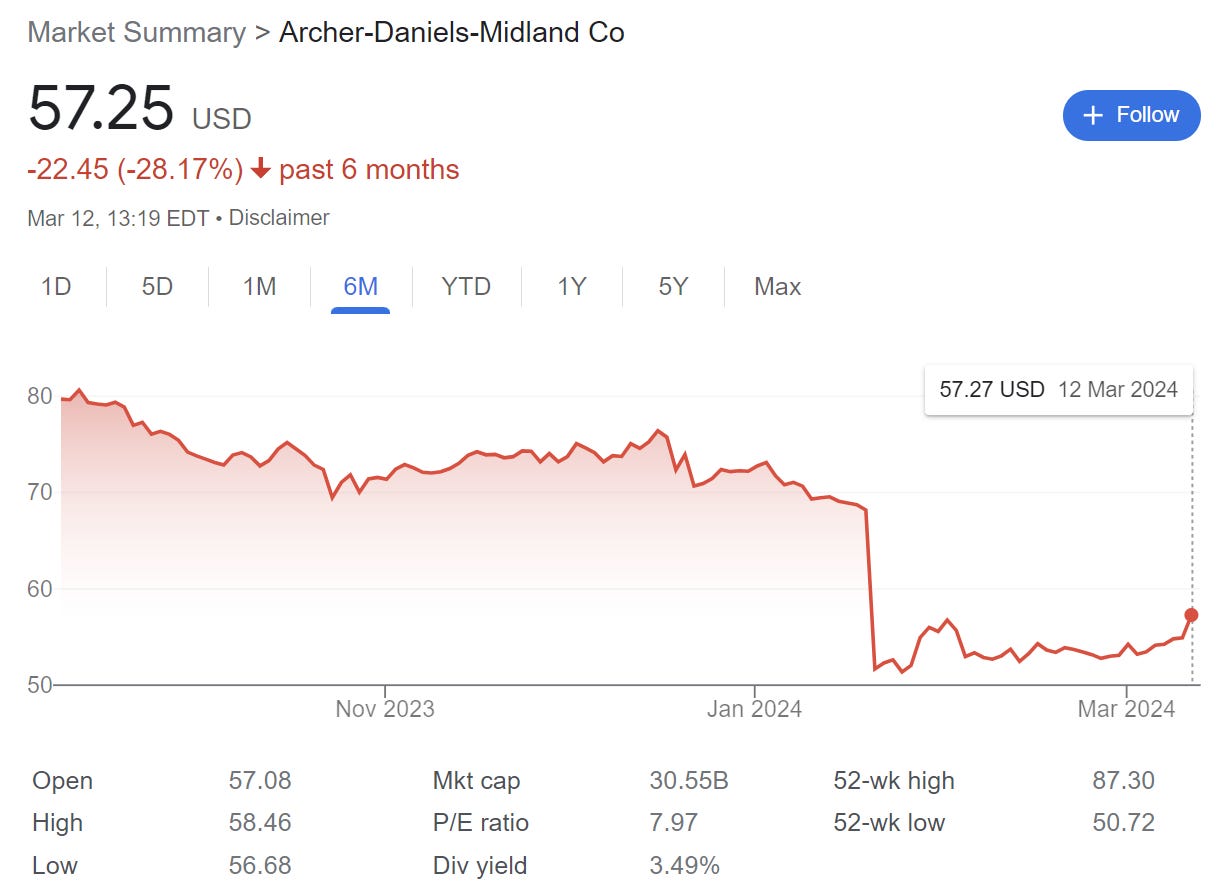The width and height of the screenshot is (1223, 894).
Task: Click the 57.27 USD chart tooltip
Action: pos(1058,390)
